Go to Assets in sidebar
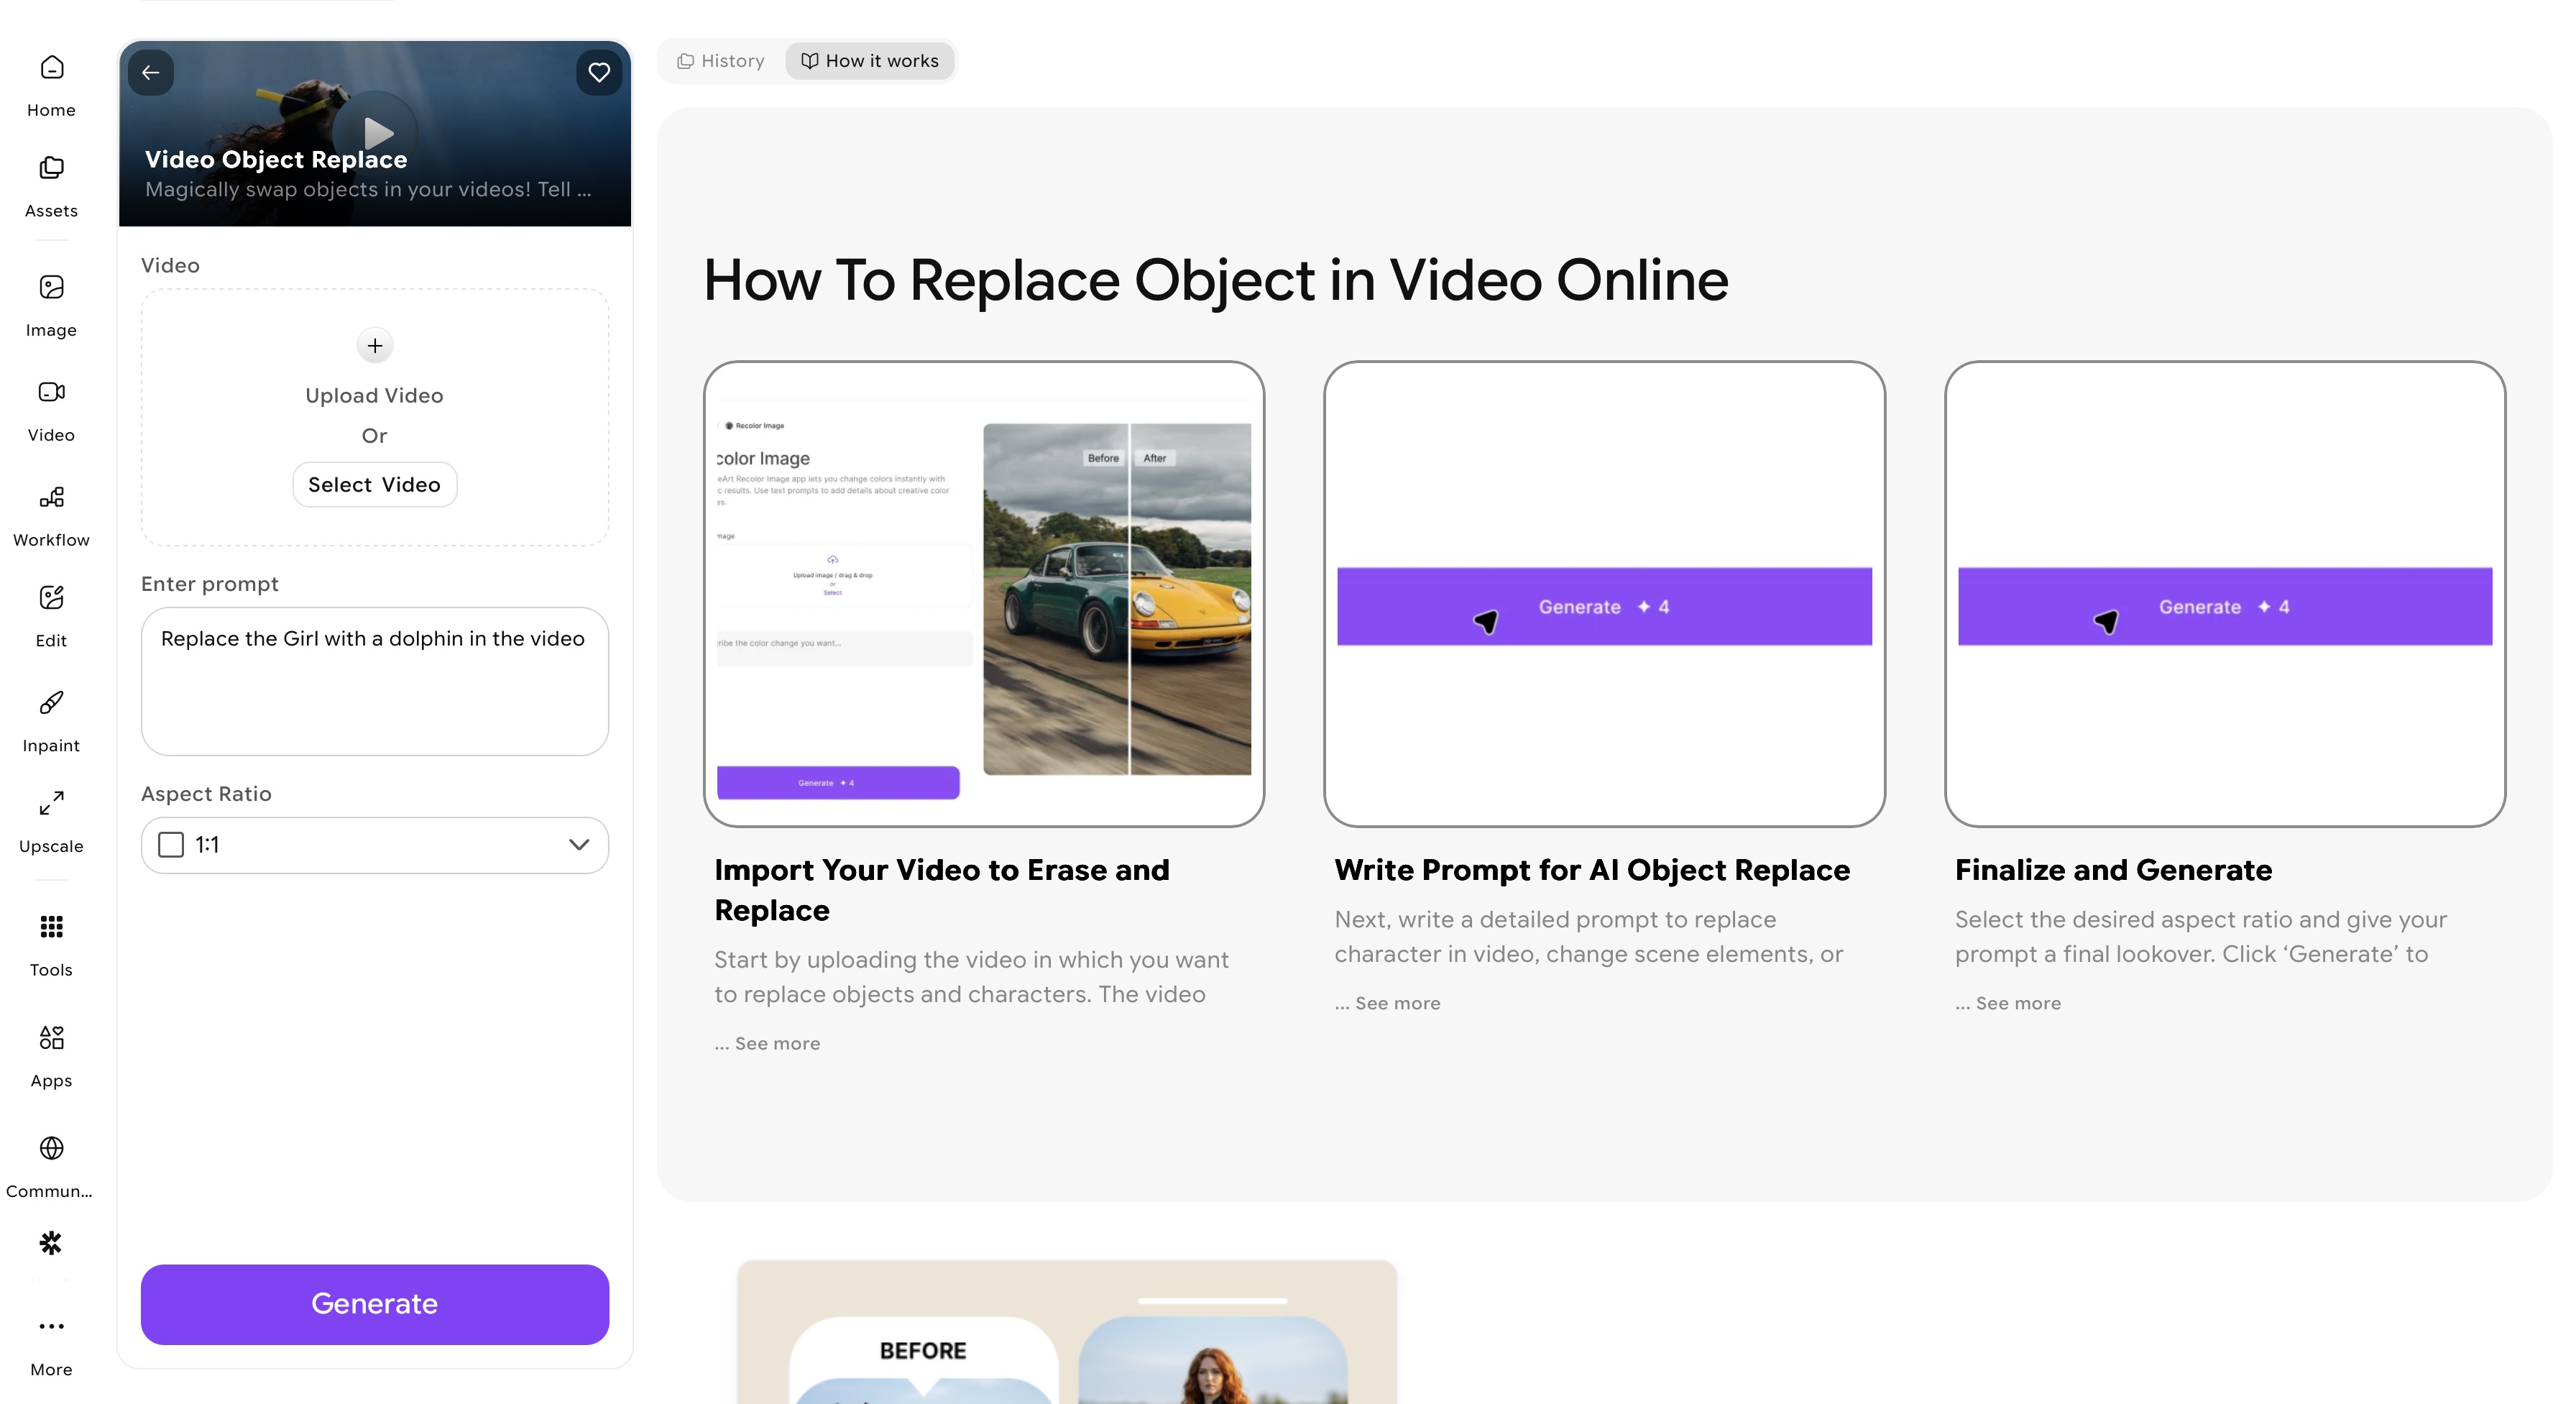2576x1404 pixels. 51,185
